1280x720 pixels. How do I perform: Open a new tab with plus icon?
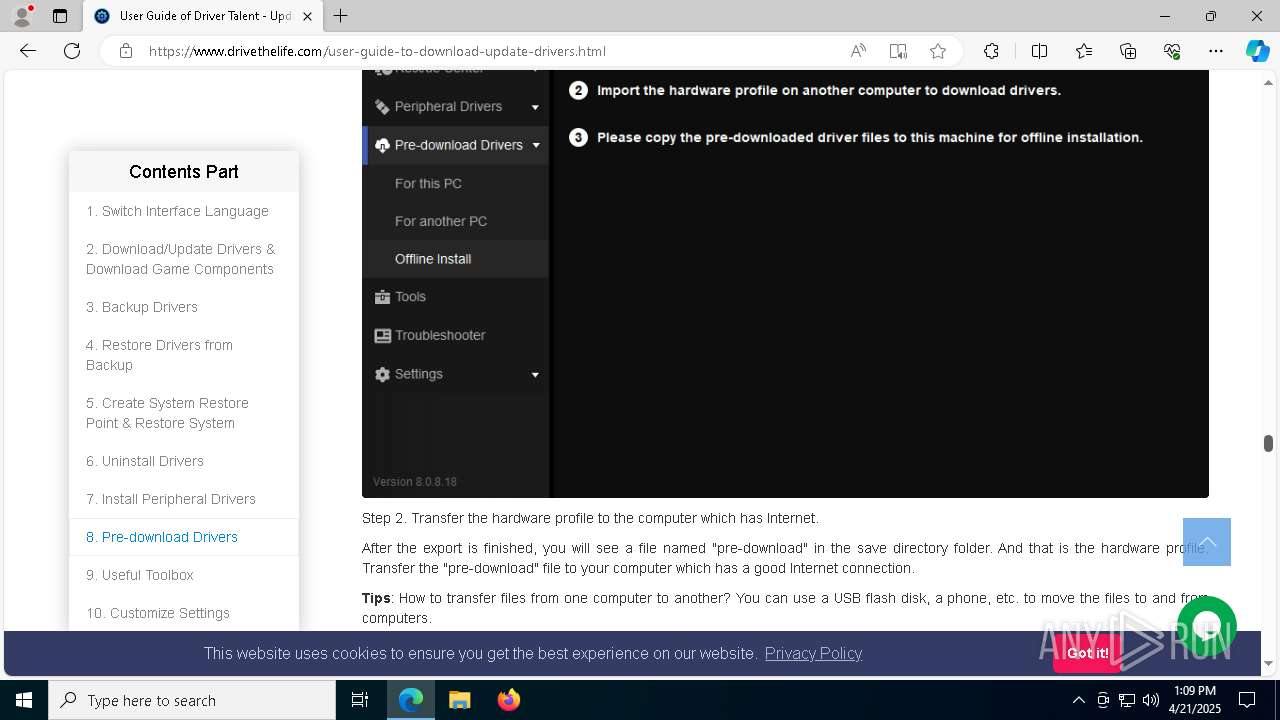point(341,16)
